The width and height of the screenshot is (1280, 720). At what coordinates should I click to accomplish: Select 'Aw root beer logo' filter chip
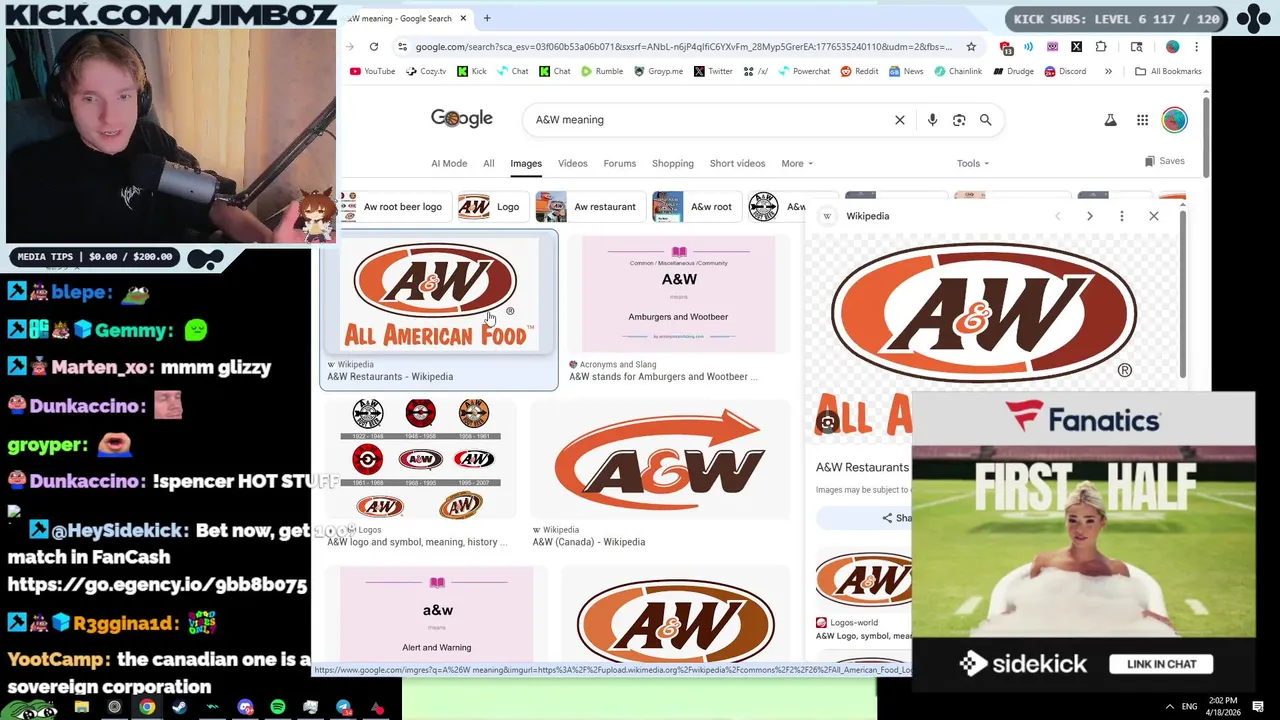[x=394, y=207]
